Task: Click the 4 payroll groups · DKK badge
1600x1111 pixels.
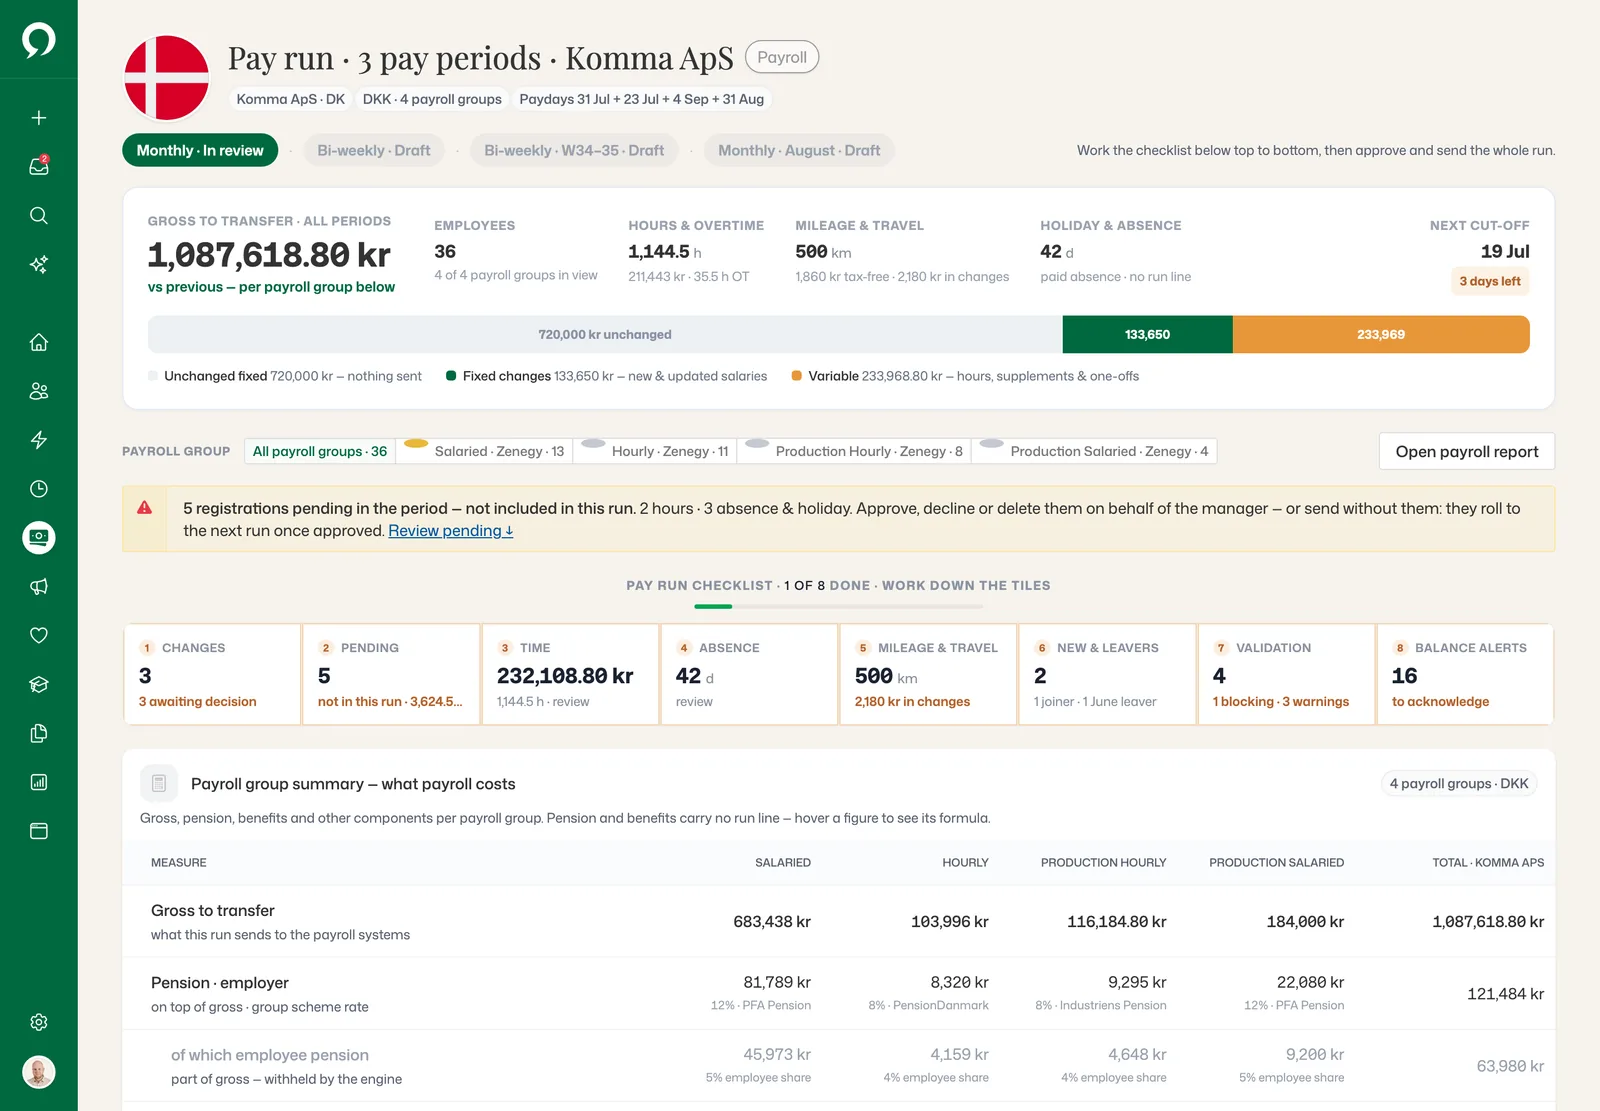Action: [x=1459, y=784]
